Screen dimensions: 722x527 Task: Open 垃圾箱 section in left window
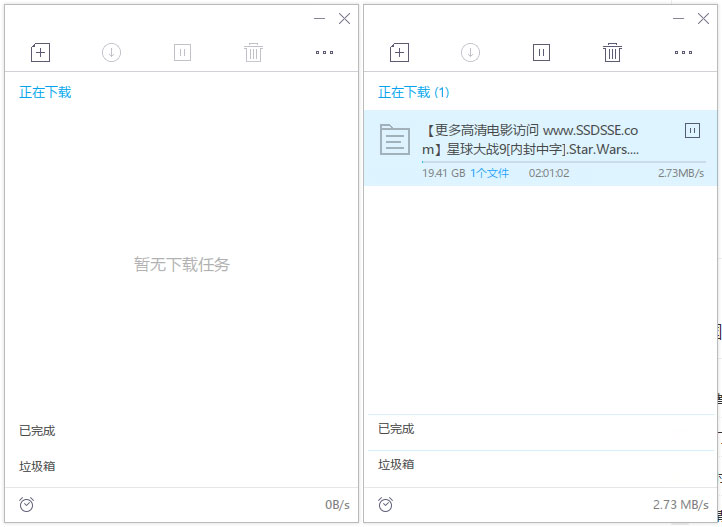pyautogui.click(x=37, y=466)
